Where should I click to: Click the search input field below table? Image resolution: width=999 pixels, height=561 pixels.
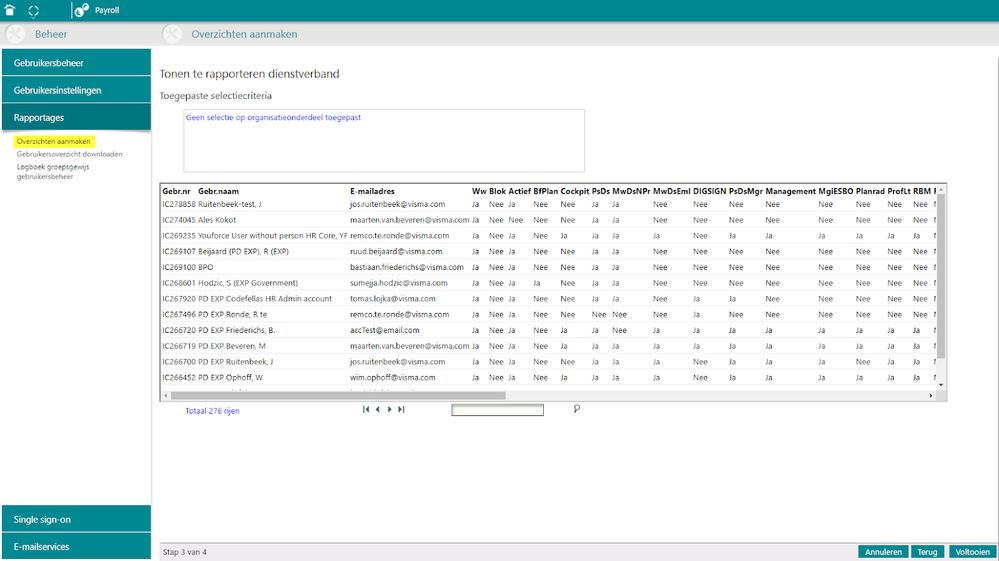[x=497, y=410]
